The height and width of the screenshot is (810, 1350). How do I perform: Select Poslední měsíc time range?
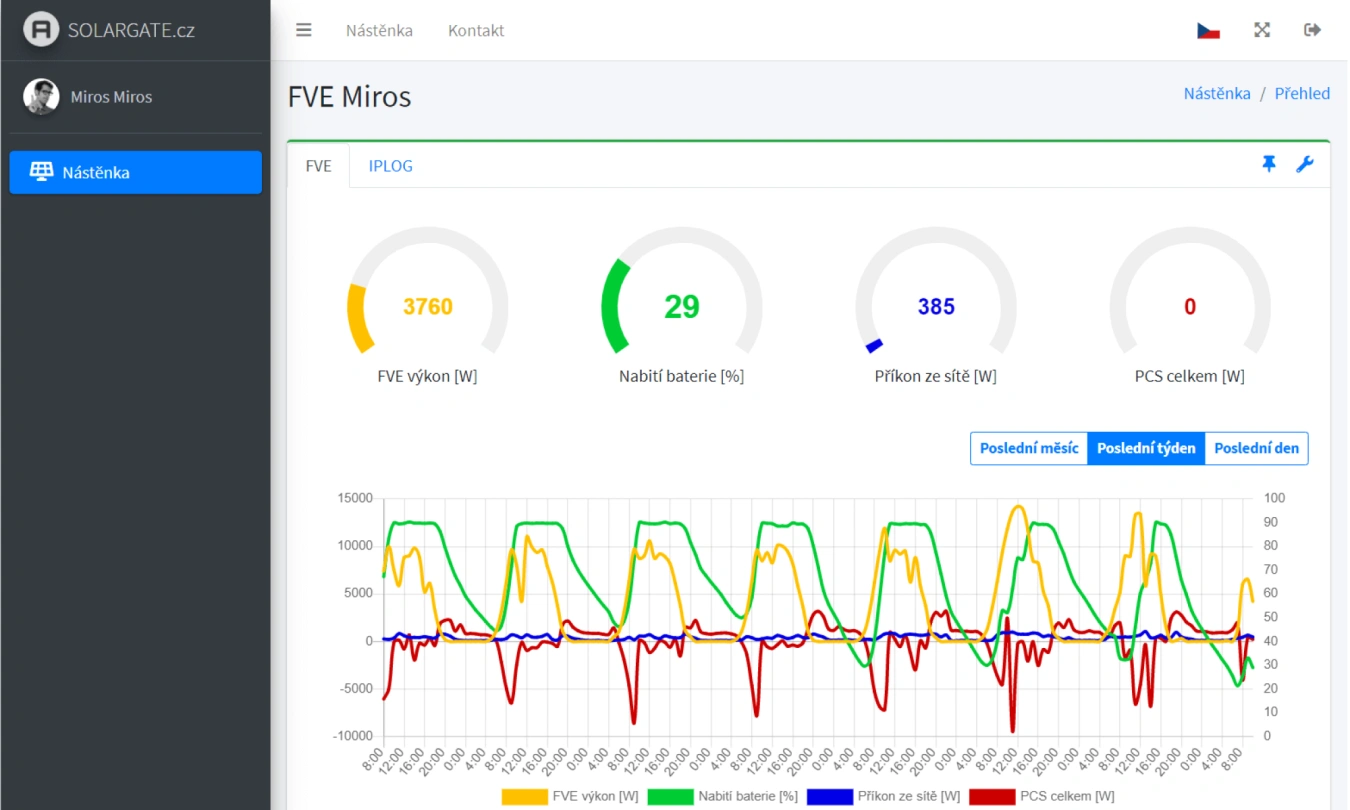[1029, 448]
